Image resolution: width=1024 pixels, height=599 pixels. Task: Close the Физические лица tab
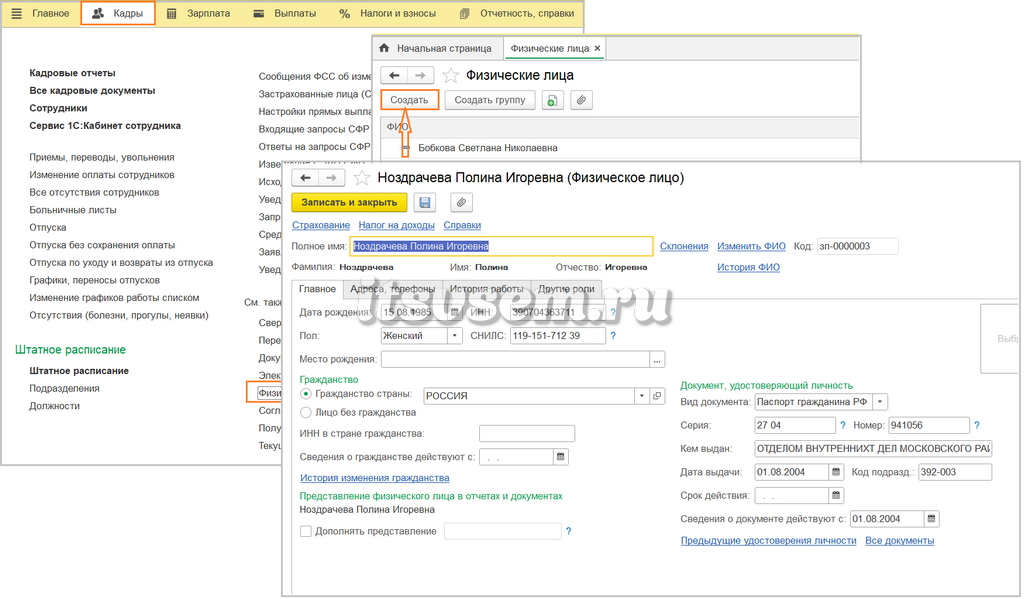pos(597,48)
